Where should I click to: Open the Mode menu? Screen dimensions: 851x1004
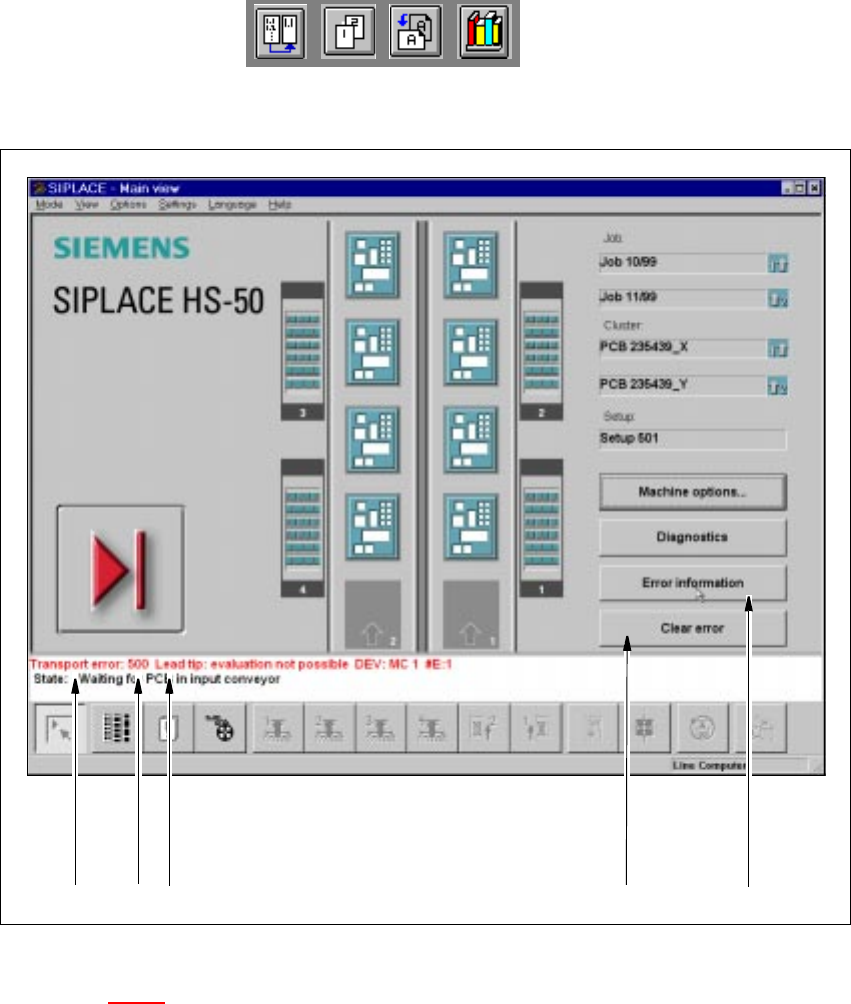pyautogui.click(x=49, y=204)
